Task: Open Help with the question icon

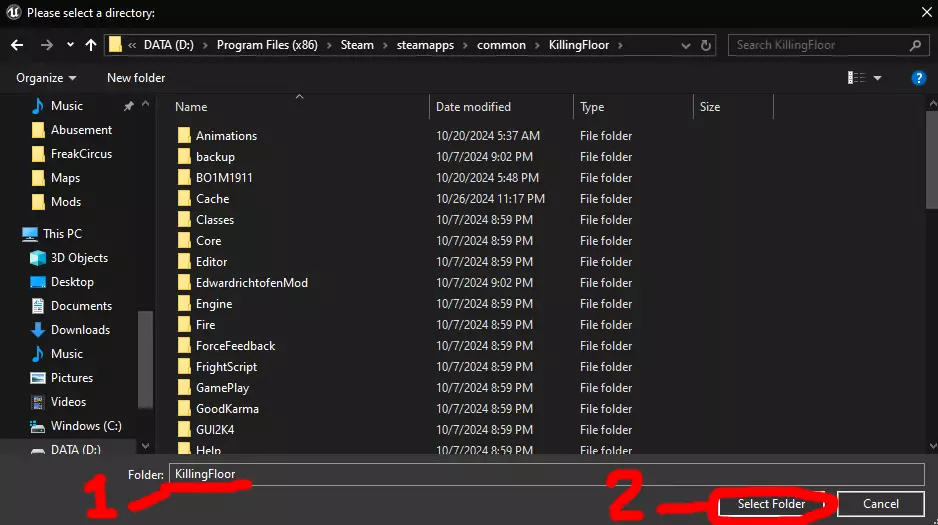Action: [x=918, y=78]
